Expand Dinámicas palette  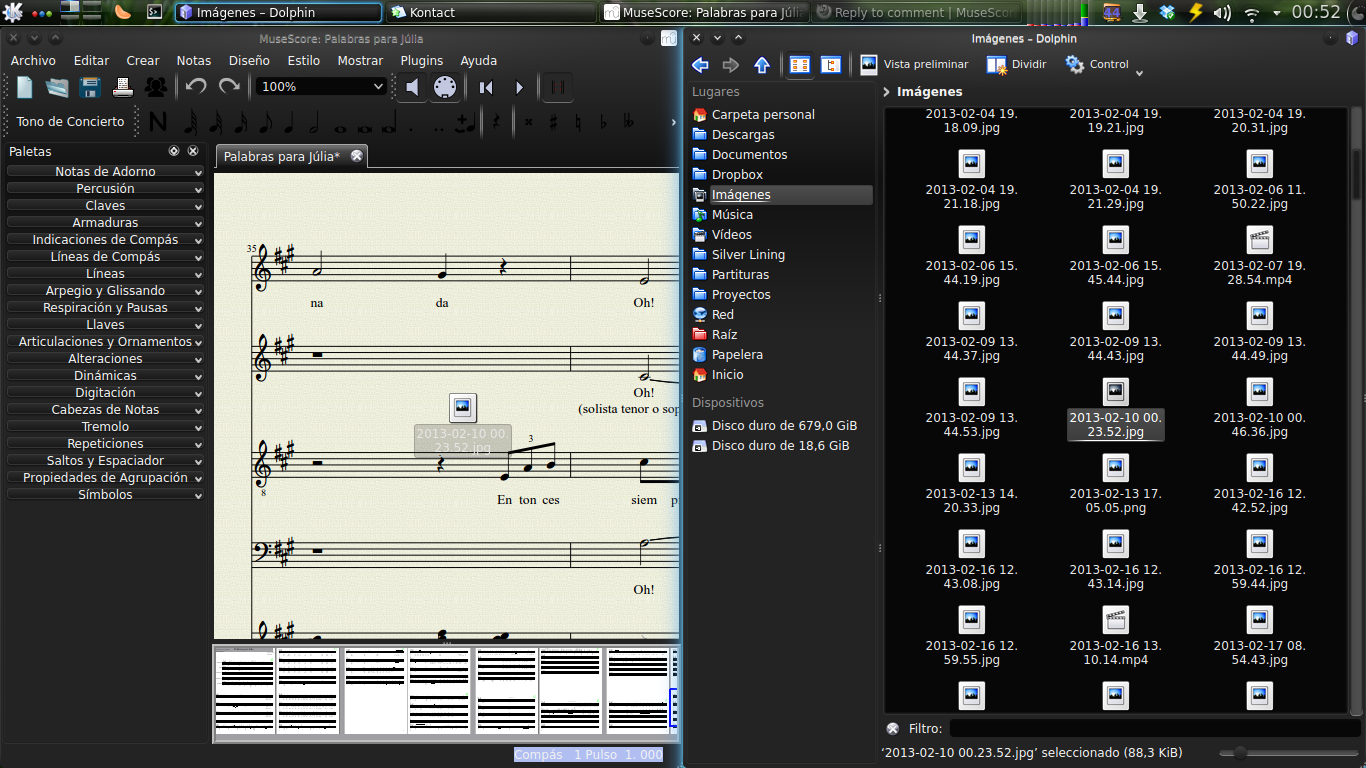click(x=105, y=376)
